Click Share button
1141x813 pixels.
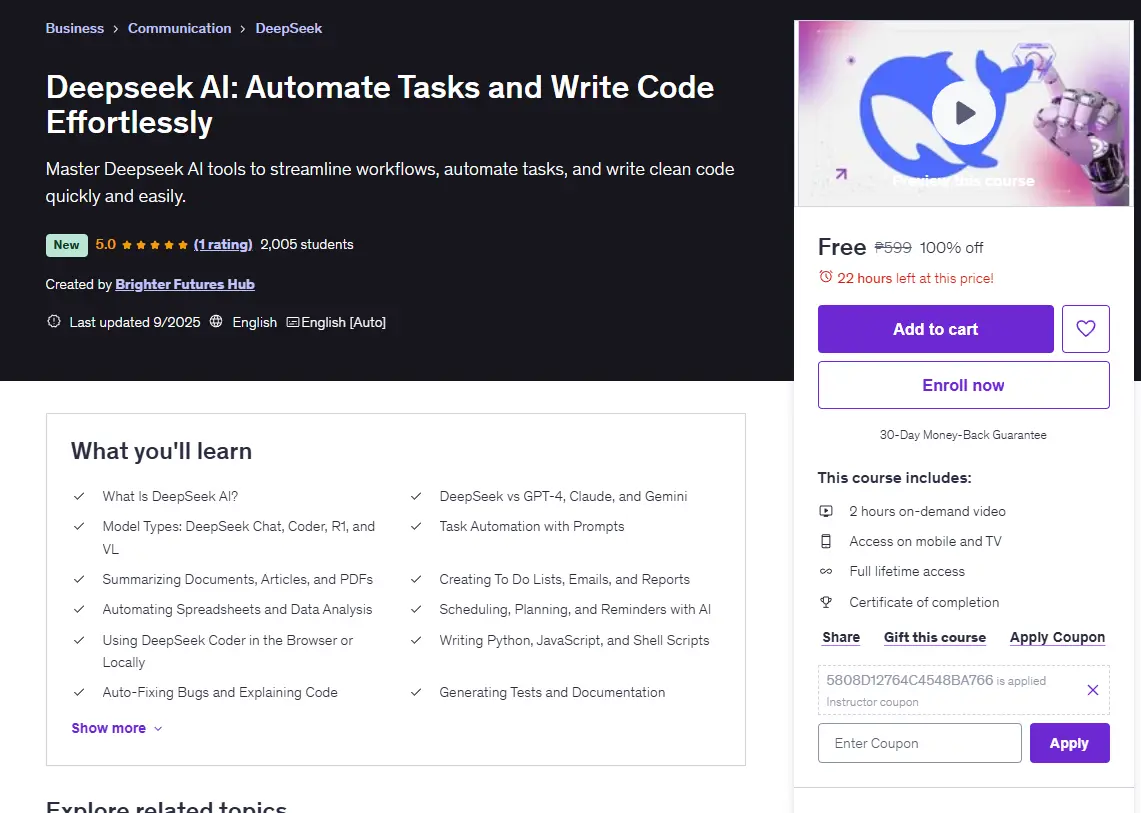(841, 638)
